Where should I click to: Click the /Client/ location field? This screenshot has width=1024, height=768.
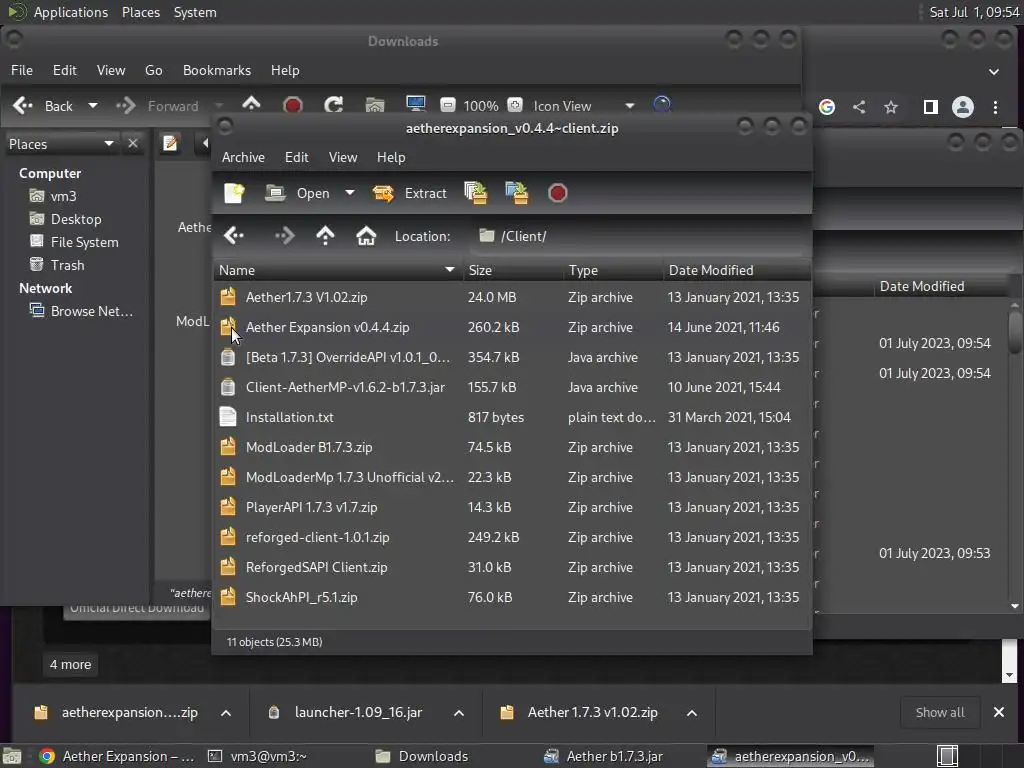click(x=638, y=236)
